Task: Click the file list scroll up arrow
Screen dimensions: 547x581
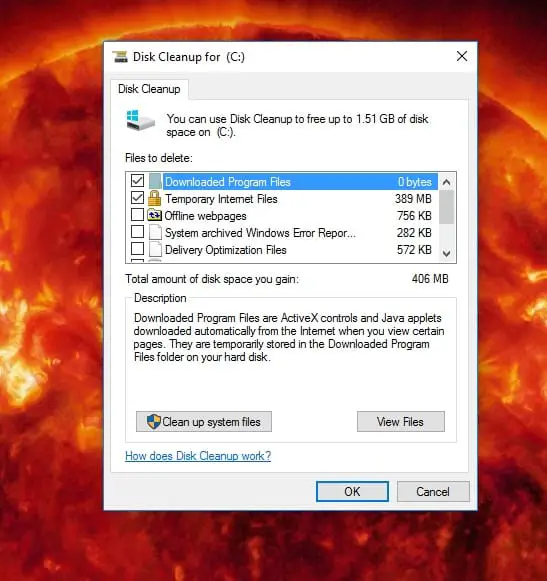Action: (447, 182)
